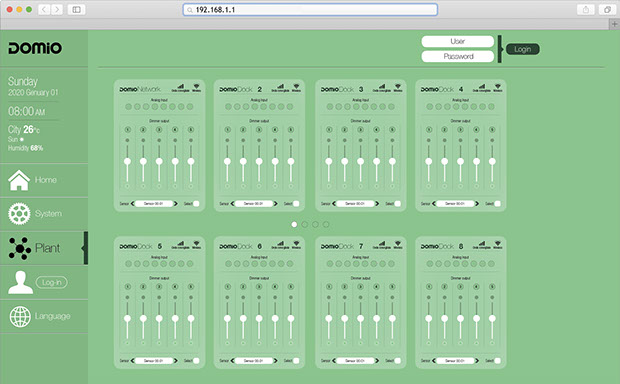
Task: Click wireless icon on DomoDock 3
Action: point(398,86)
